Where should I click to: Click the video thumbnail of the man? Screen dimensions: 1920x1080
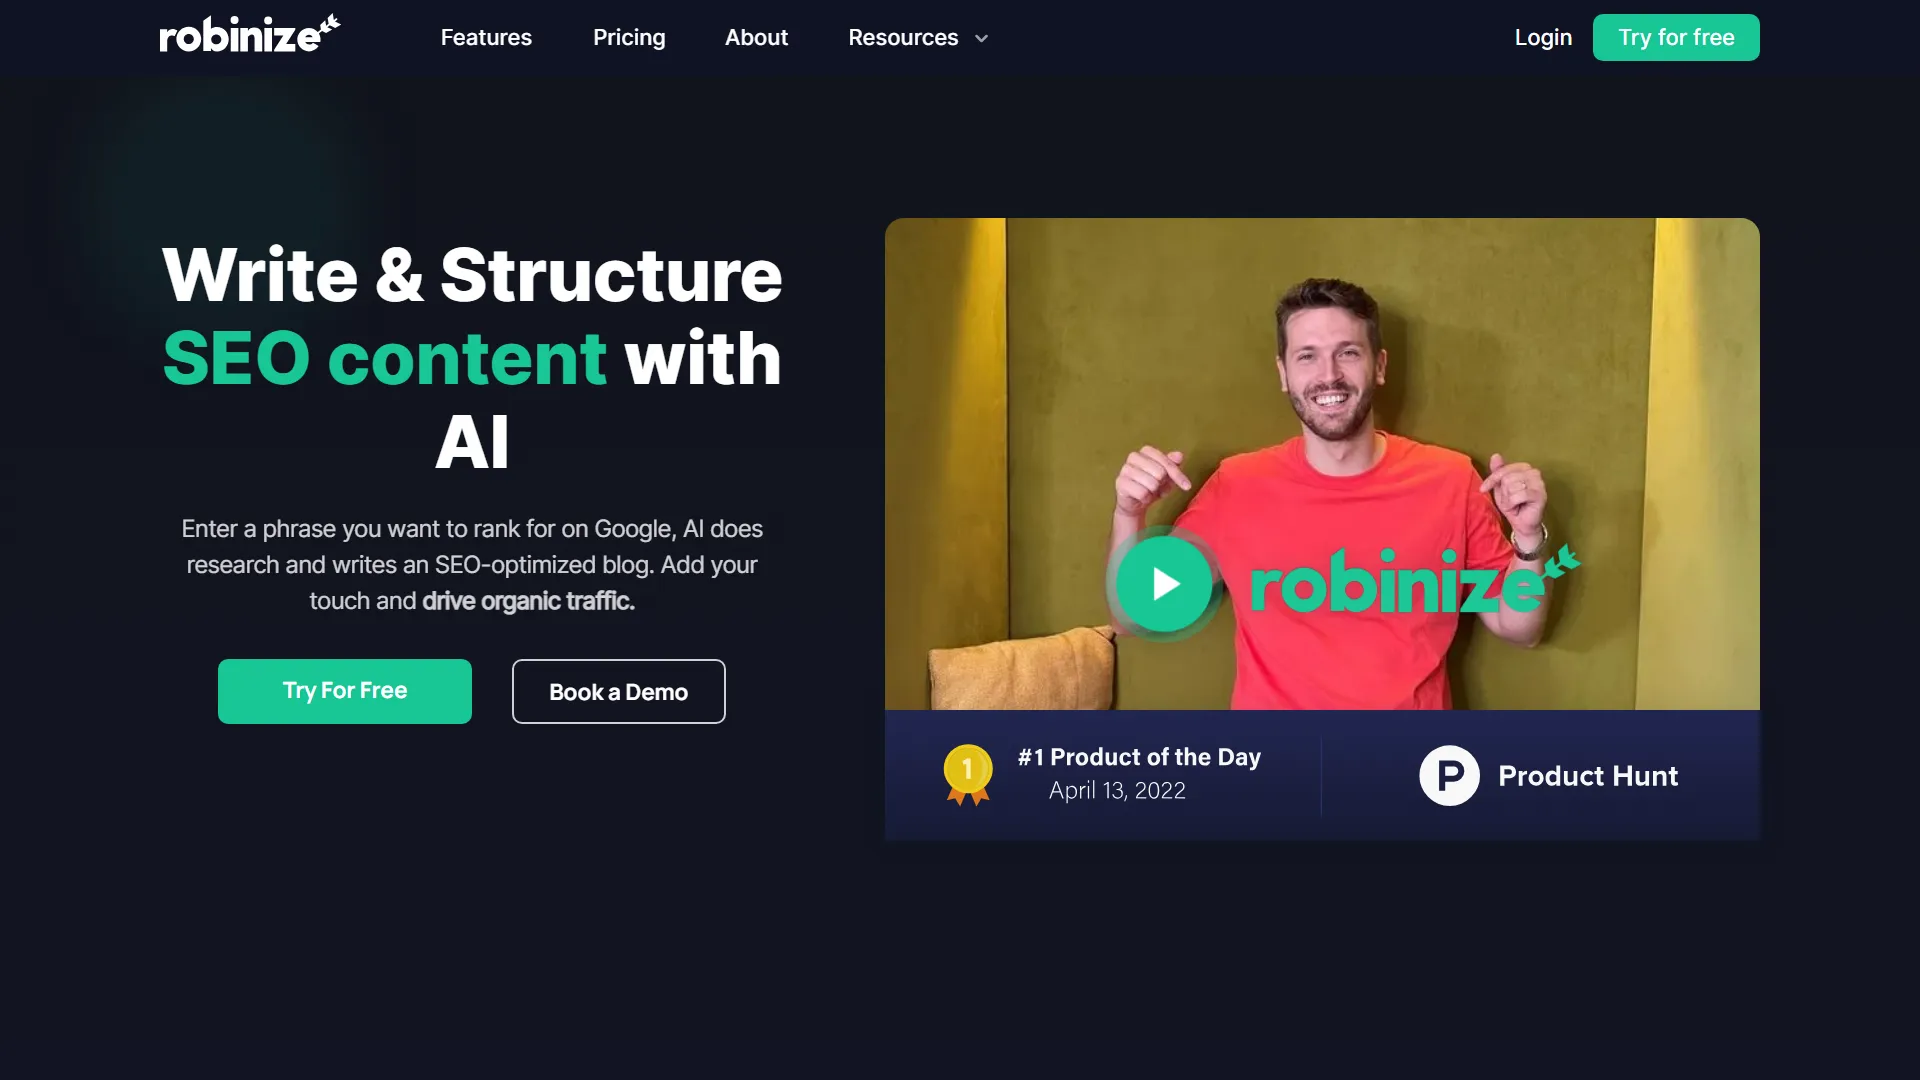pos(1322,464)
